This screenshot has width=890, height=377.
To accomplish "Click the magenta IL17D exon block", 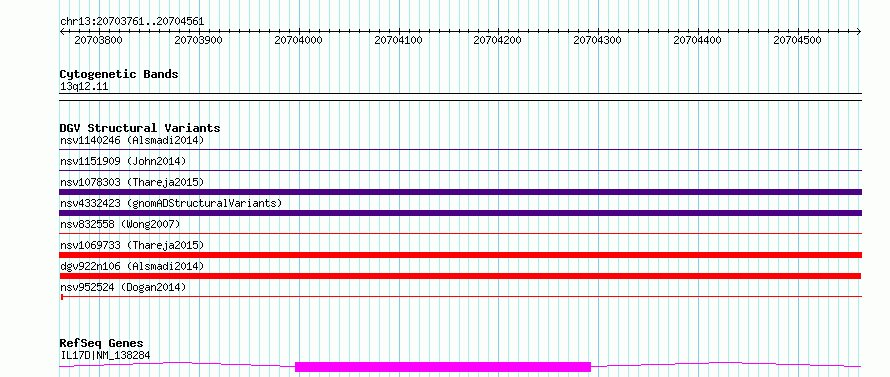I will coord(443,367).
